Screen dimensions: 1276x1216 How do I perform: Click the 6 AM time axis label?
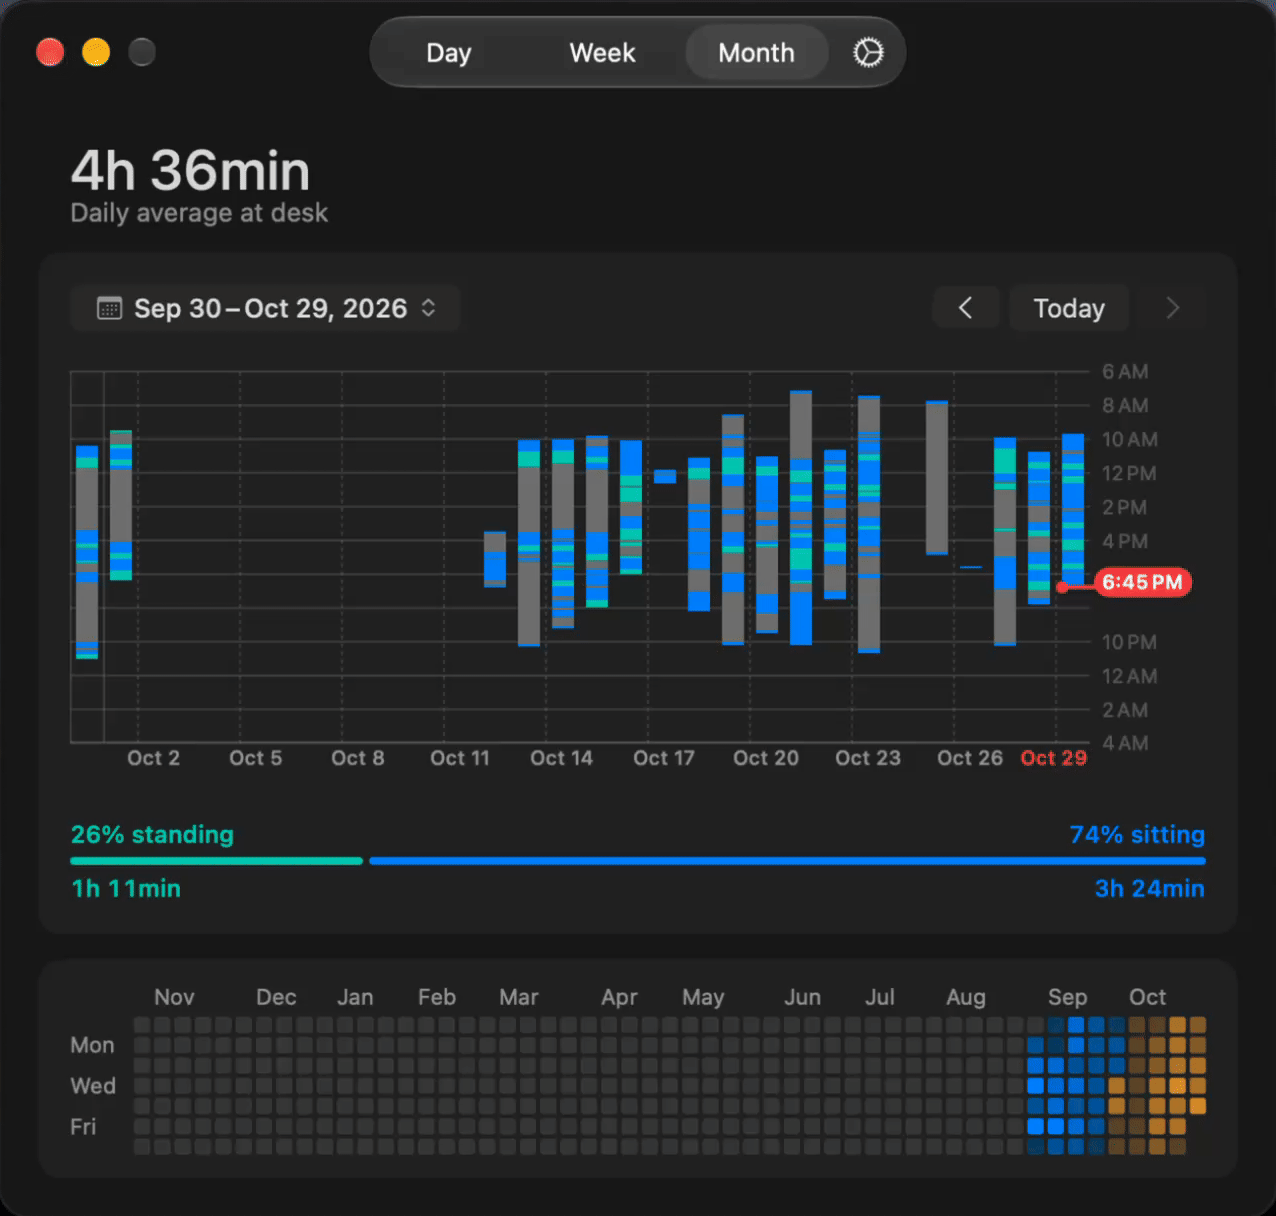point(1125,372)
